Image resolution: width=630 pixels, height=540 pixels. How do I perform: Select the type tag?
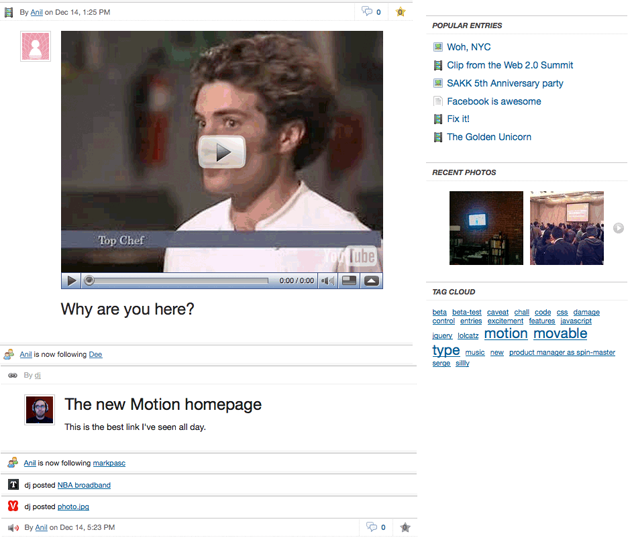point(446,350)
